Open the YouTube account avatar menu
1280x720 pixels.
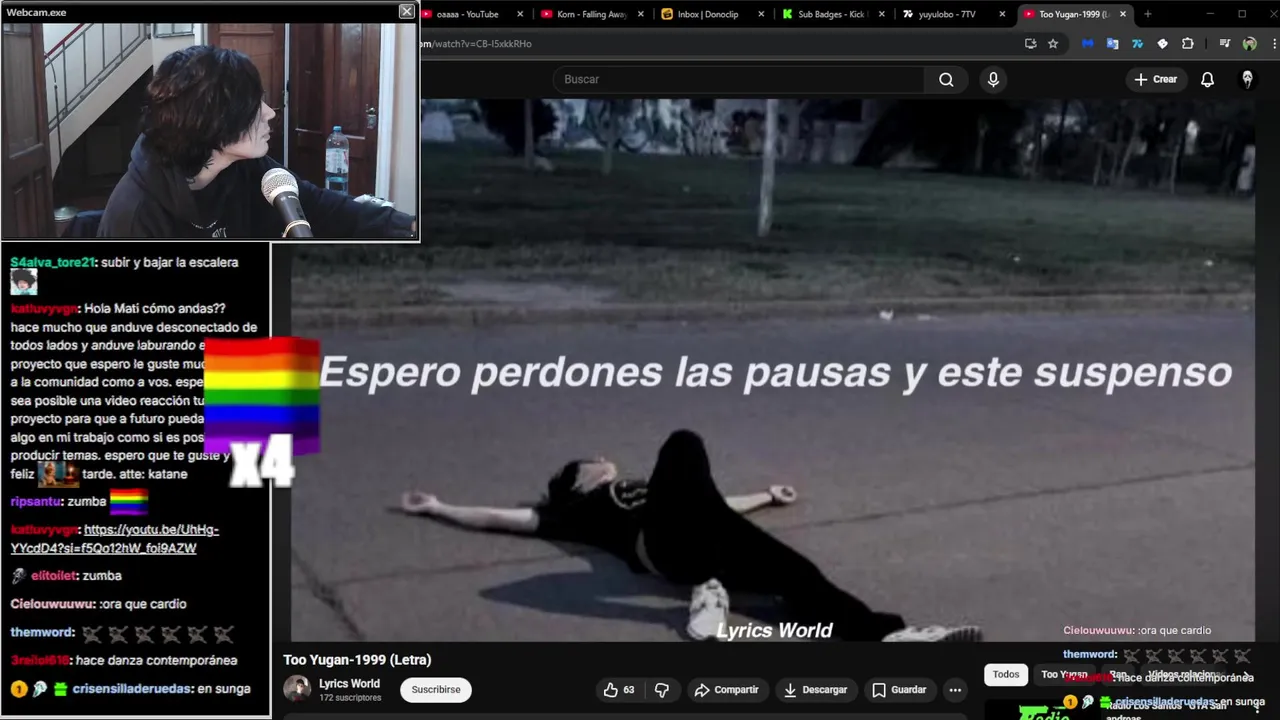(x=1247, y=79)
